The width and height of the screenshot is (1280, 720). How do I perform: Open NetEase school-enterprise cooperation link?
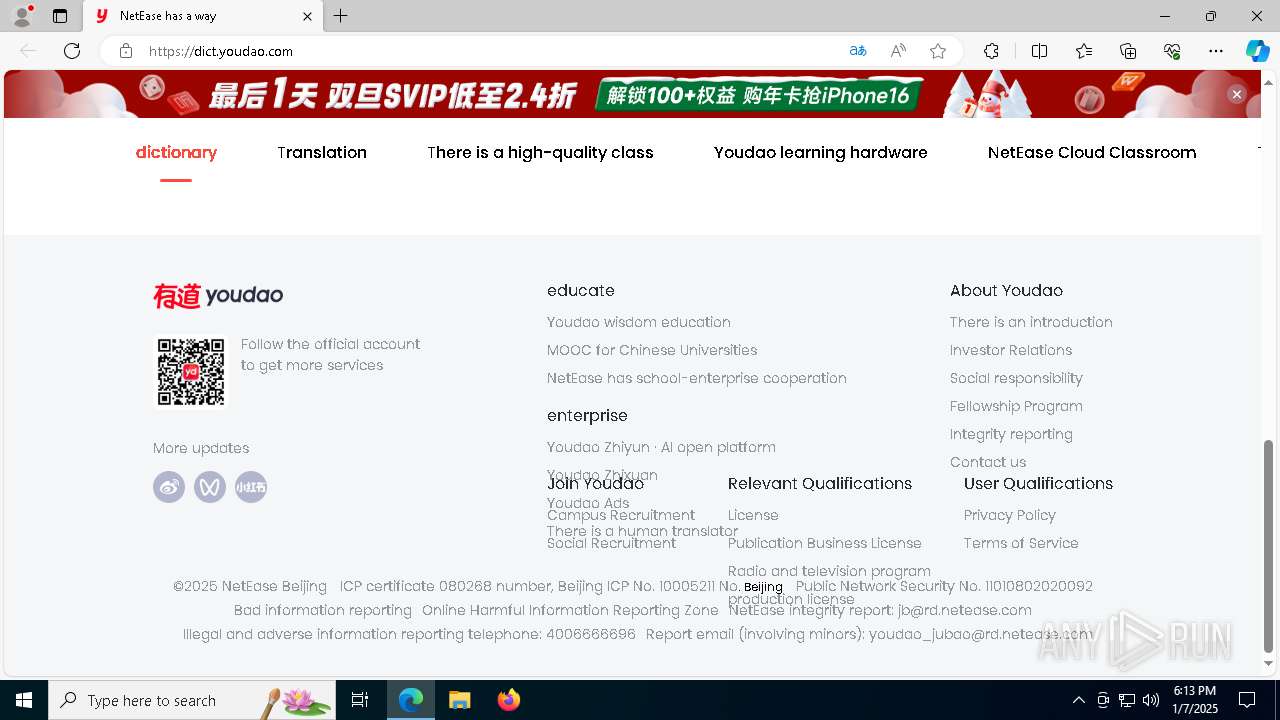697,378
